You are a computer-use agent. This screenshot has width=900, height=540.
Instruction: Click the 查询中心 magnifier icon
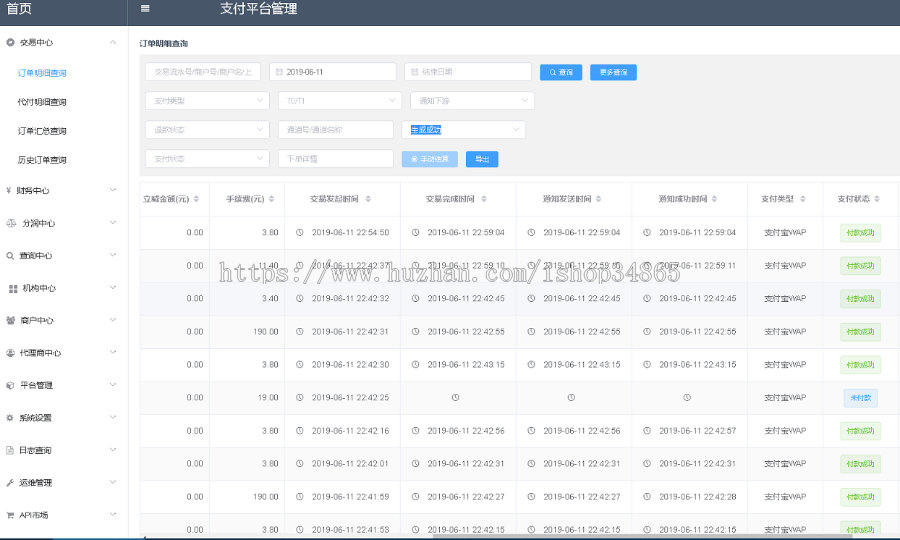pyautogui.click(x=10, y=256)
